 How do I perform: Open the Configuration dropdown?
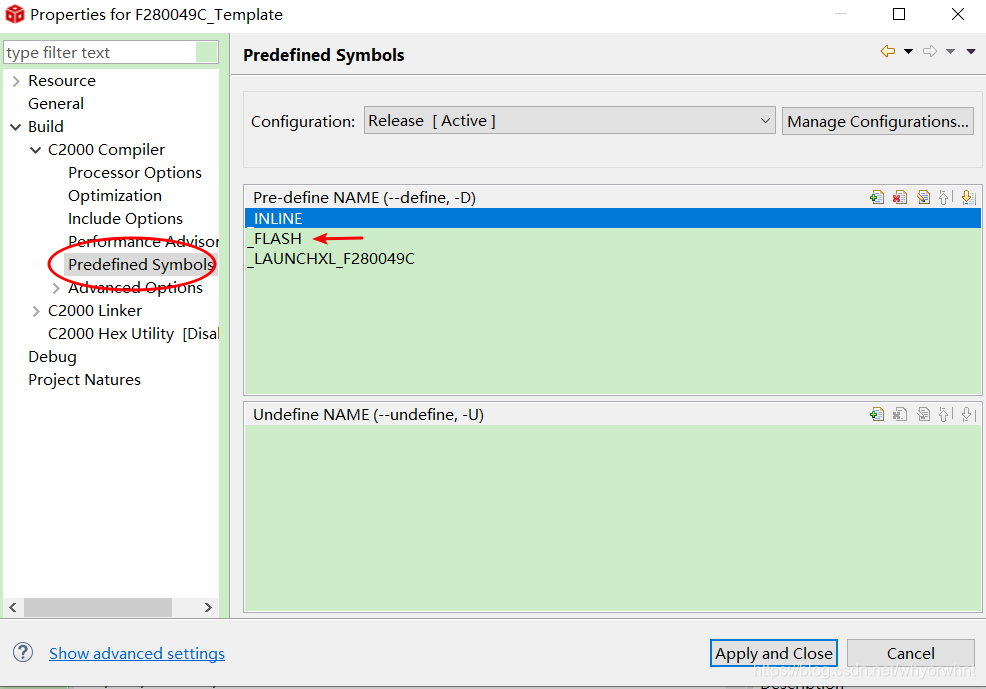point(569,120)
